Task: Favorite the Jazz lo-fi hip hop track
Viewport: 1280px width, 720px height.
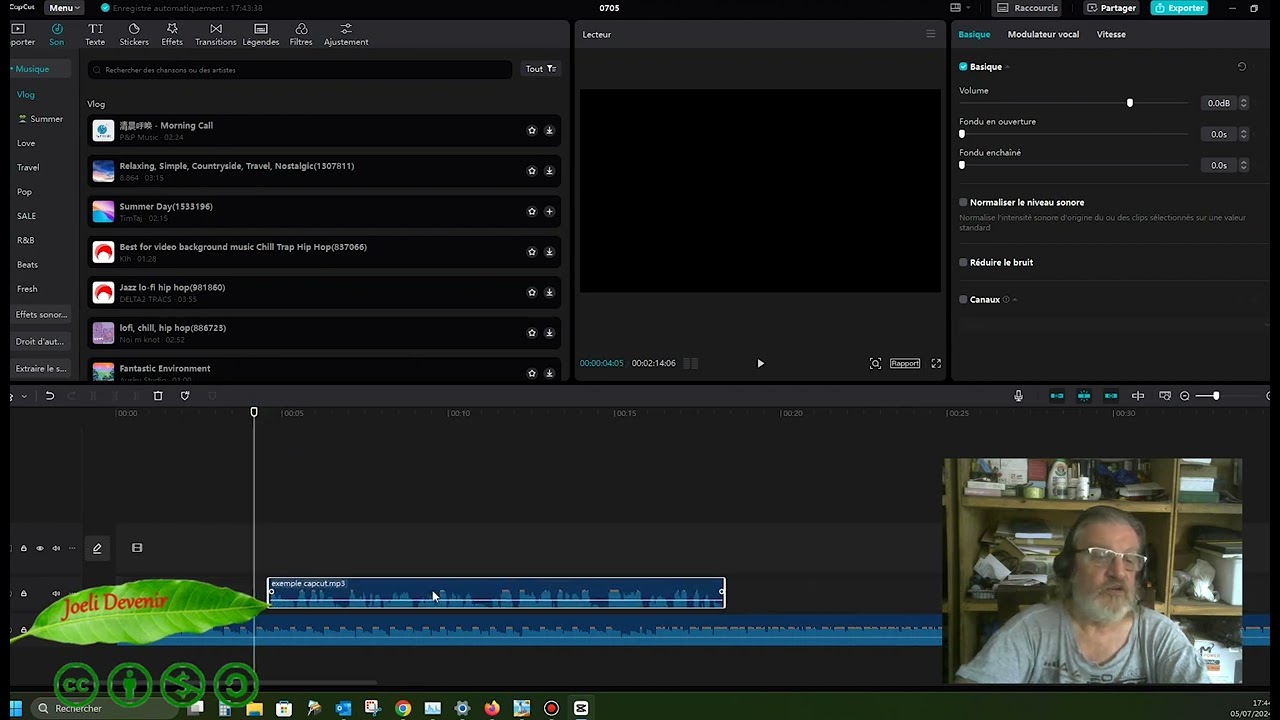Action: (x=532, y=292)
